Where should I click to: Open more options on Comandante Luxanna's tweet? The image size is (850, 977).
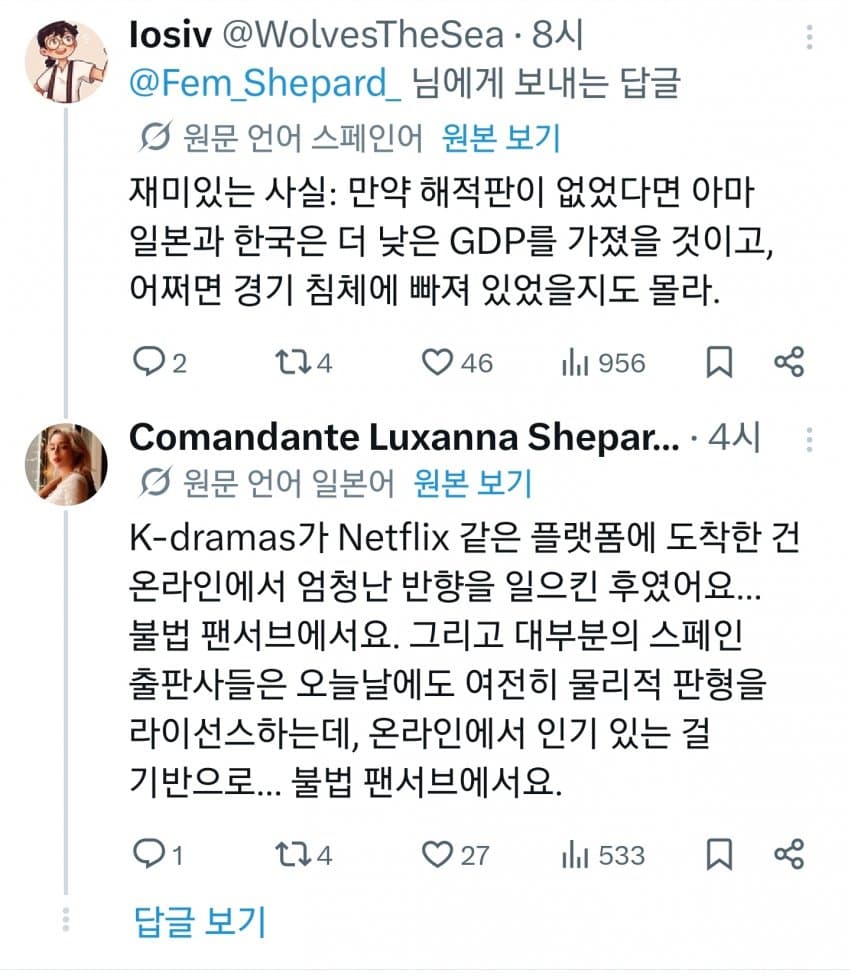pyautogui.click(x=809, y=440)
